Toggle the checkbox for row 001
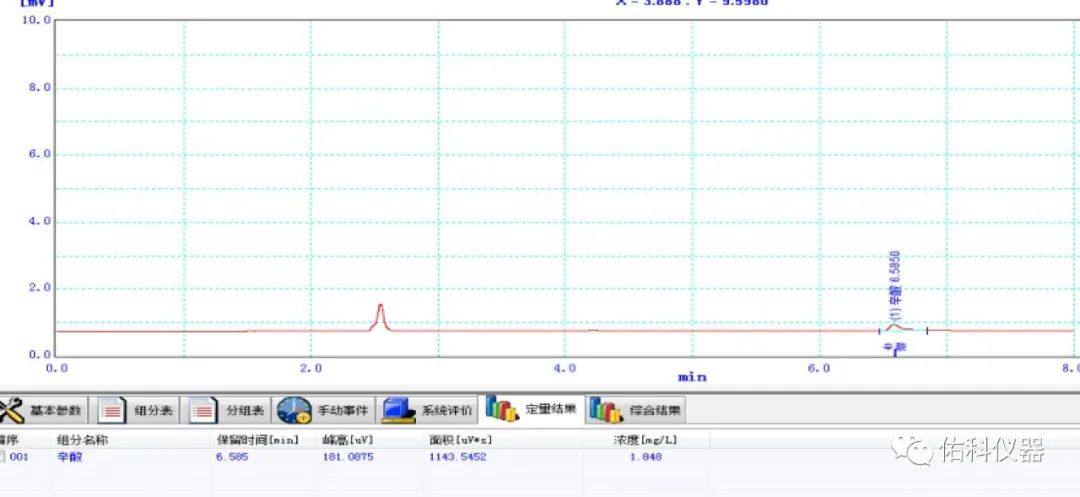The image size is (1080, 497). [3, 457]
